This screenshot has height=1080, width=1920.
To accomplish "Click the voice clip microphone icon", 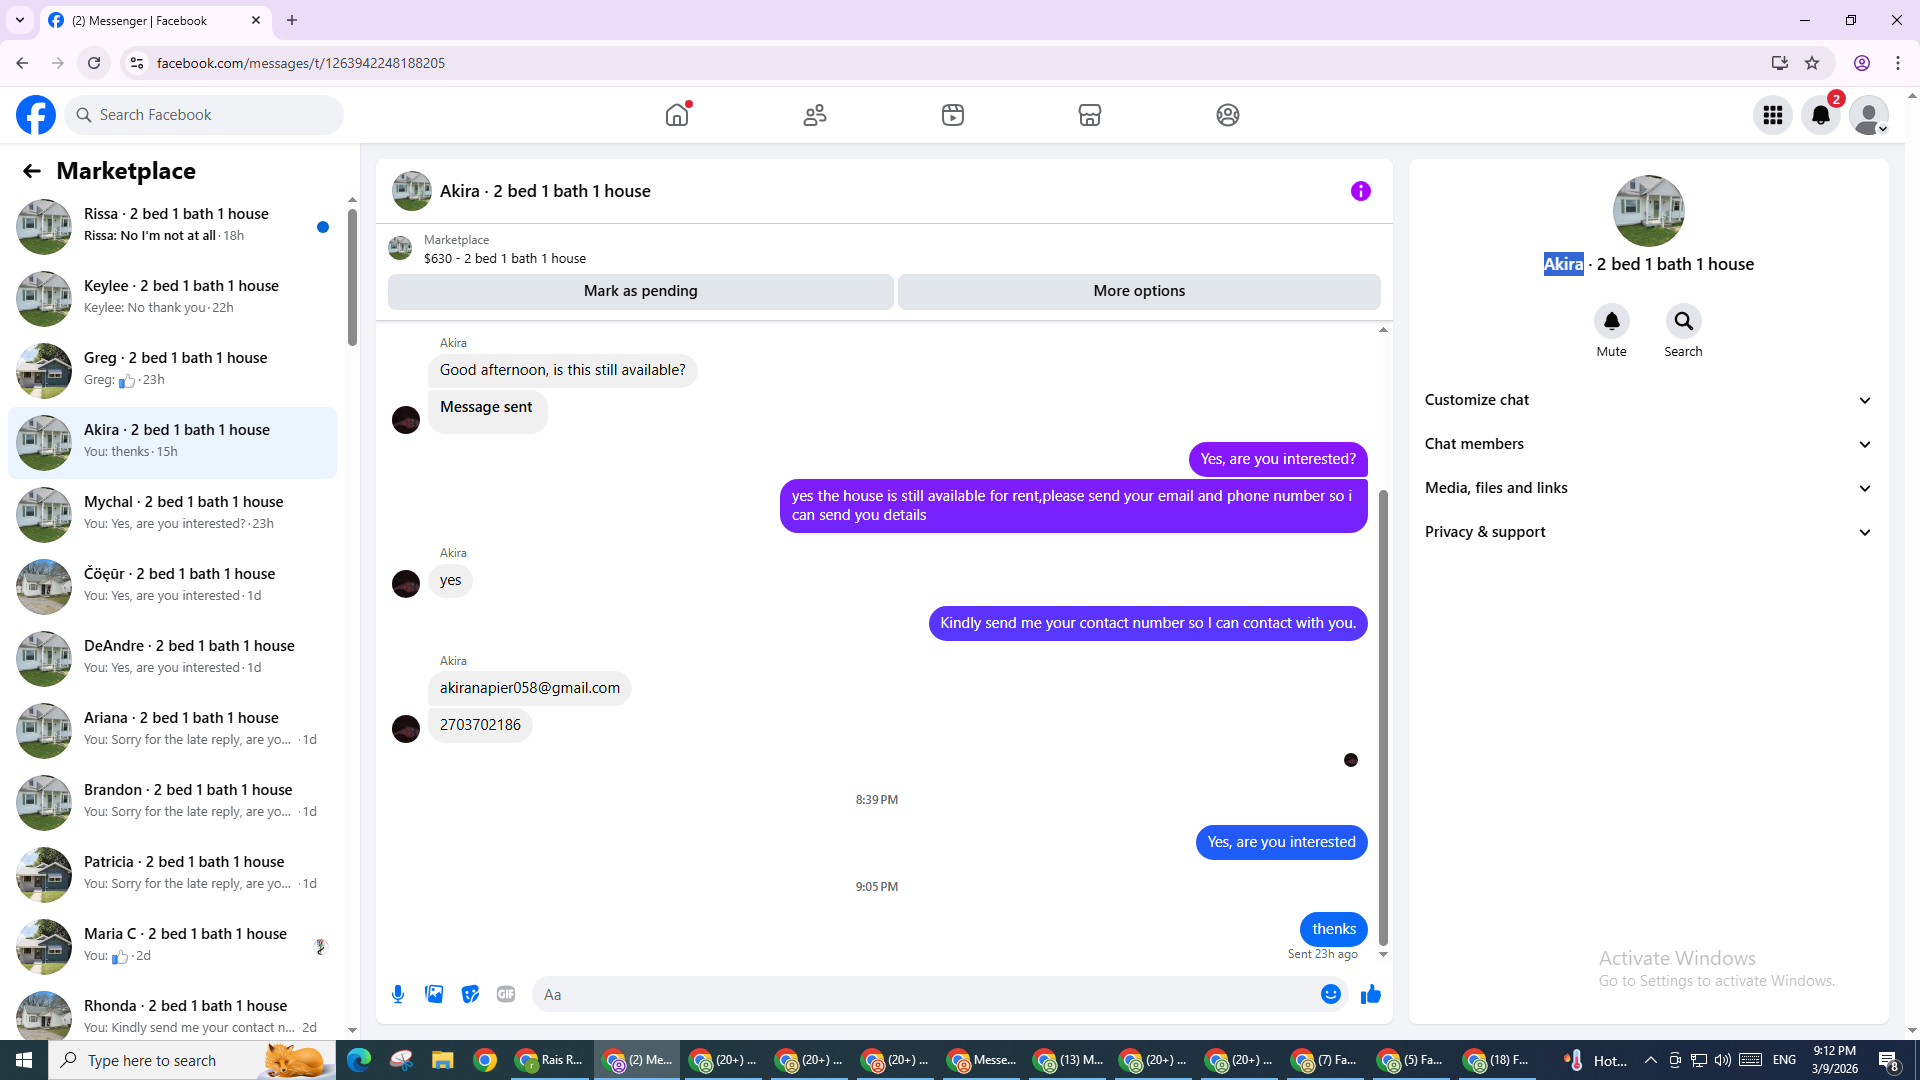I will tap(398, 994).
